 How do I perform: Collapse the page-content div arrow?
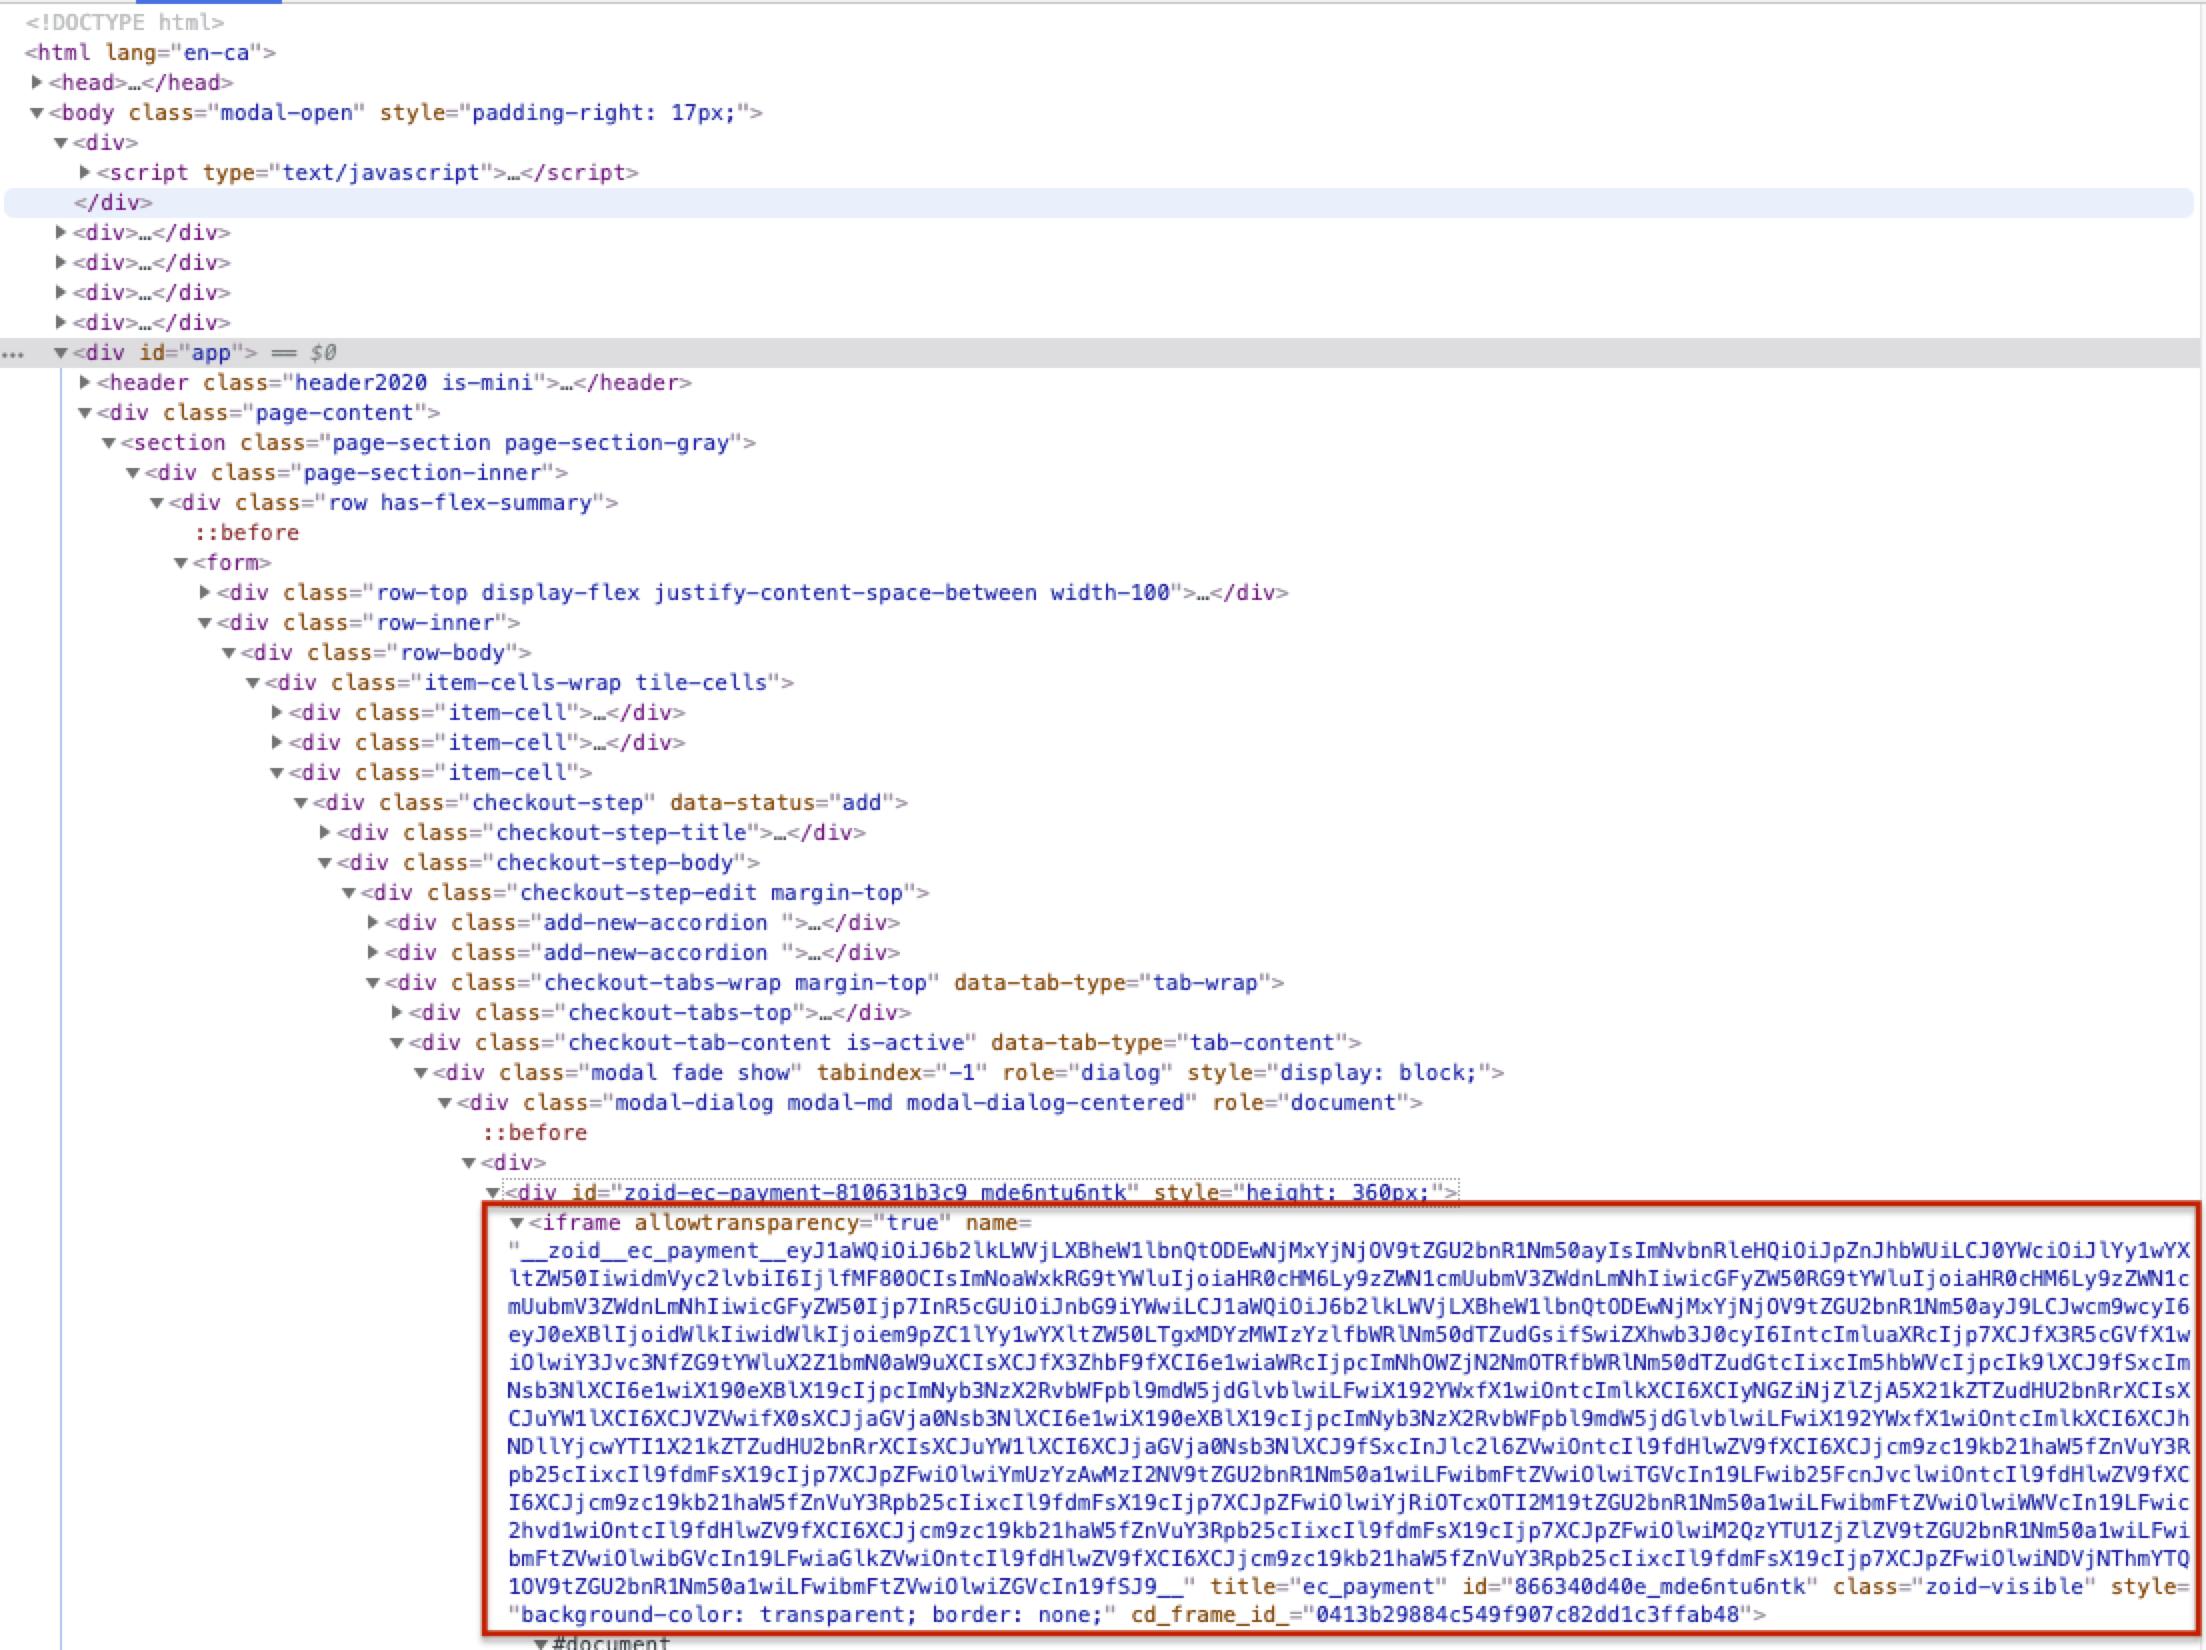(x=85, y=412)
